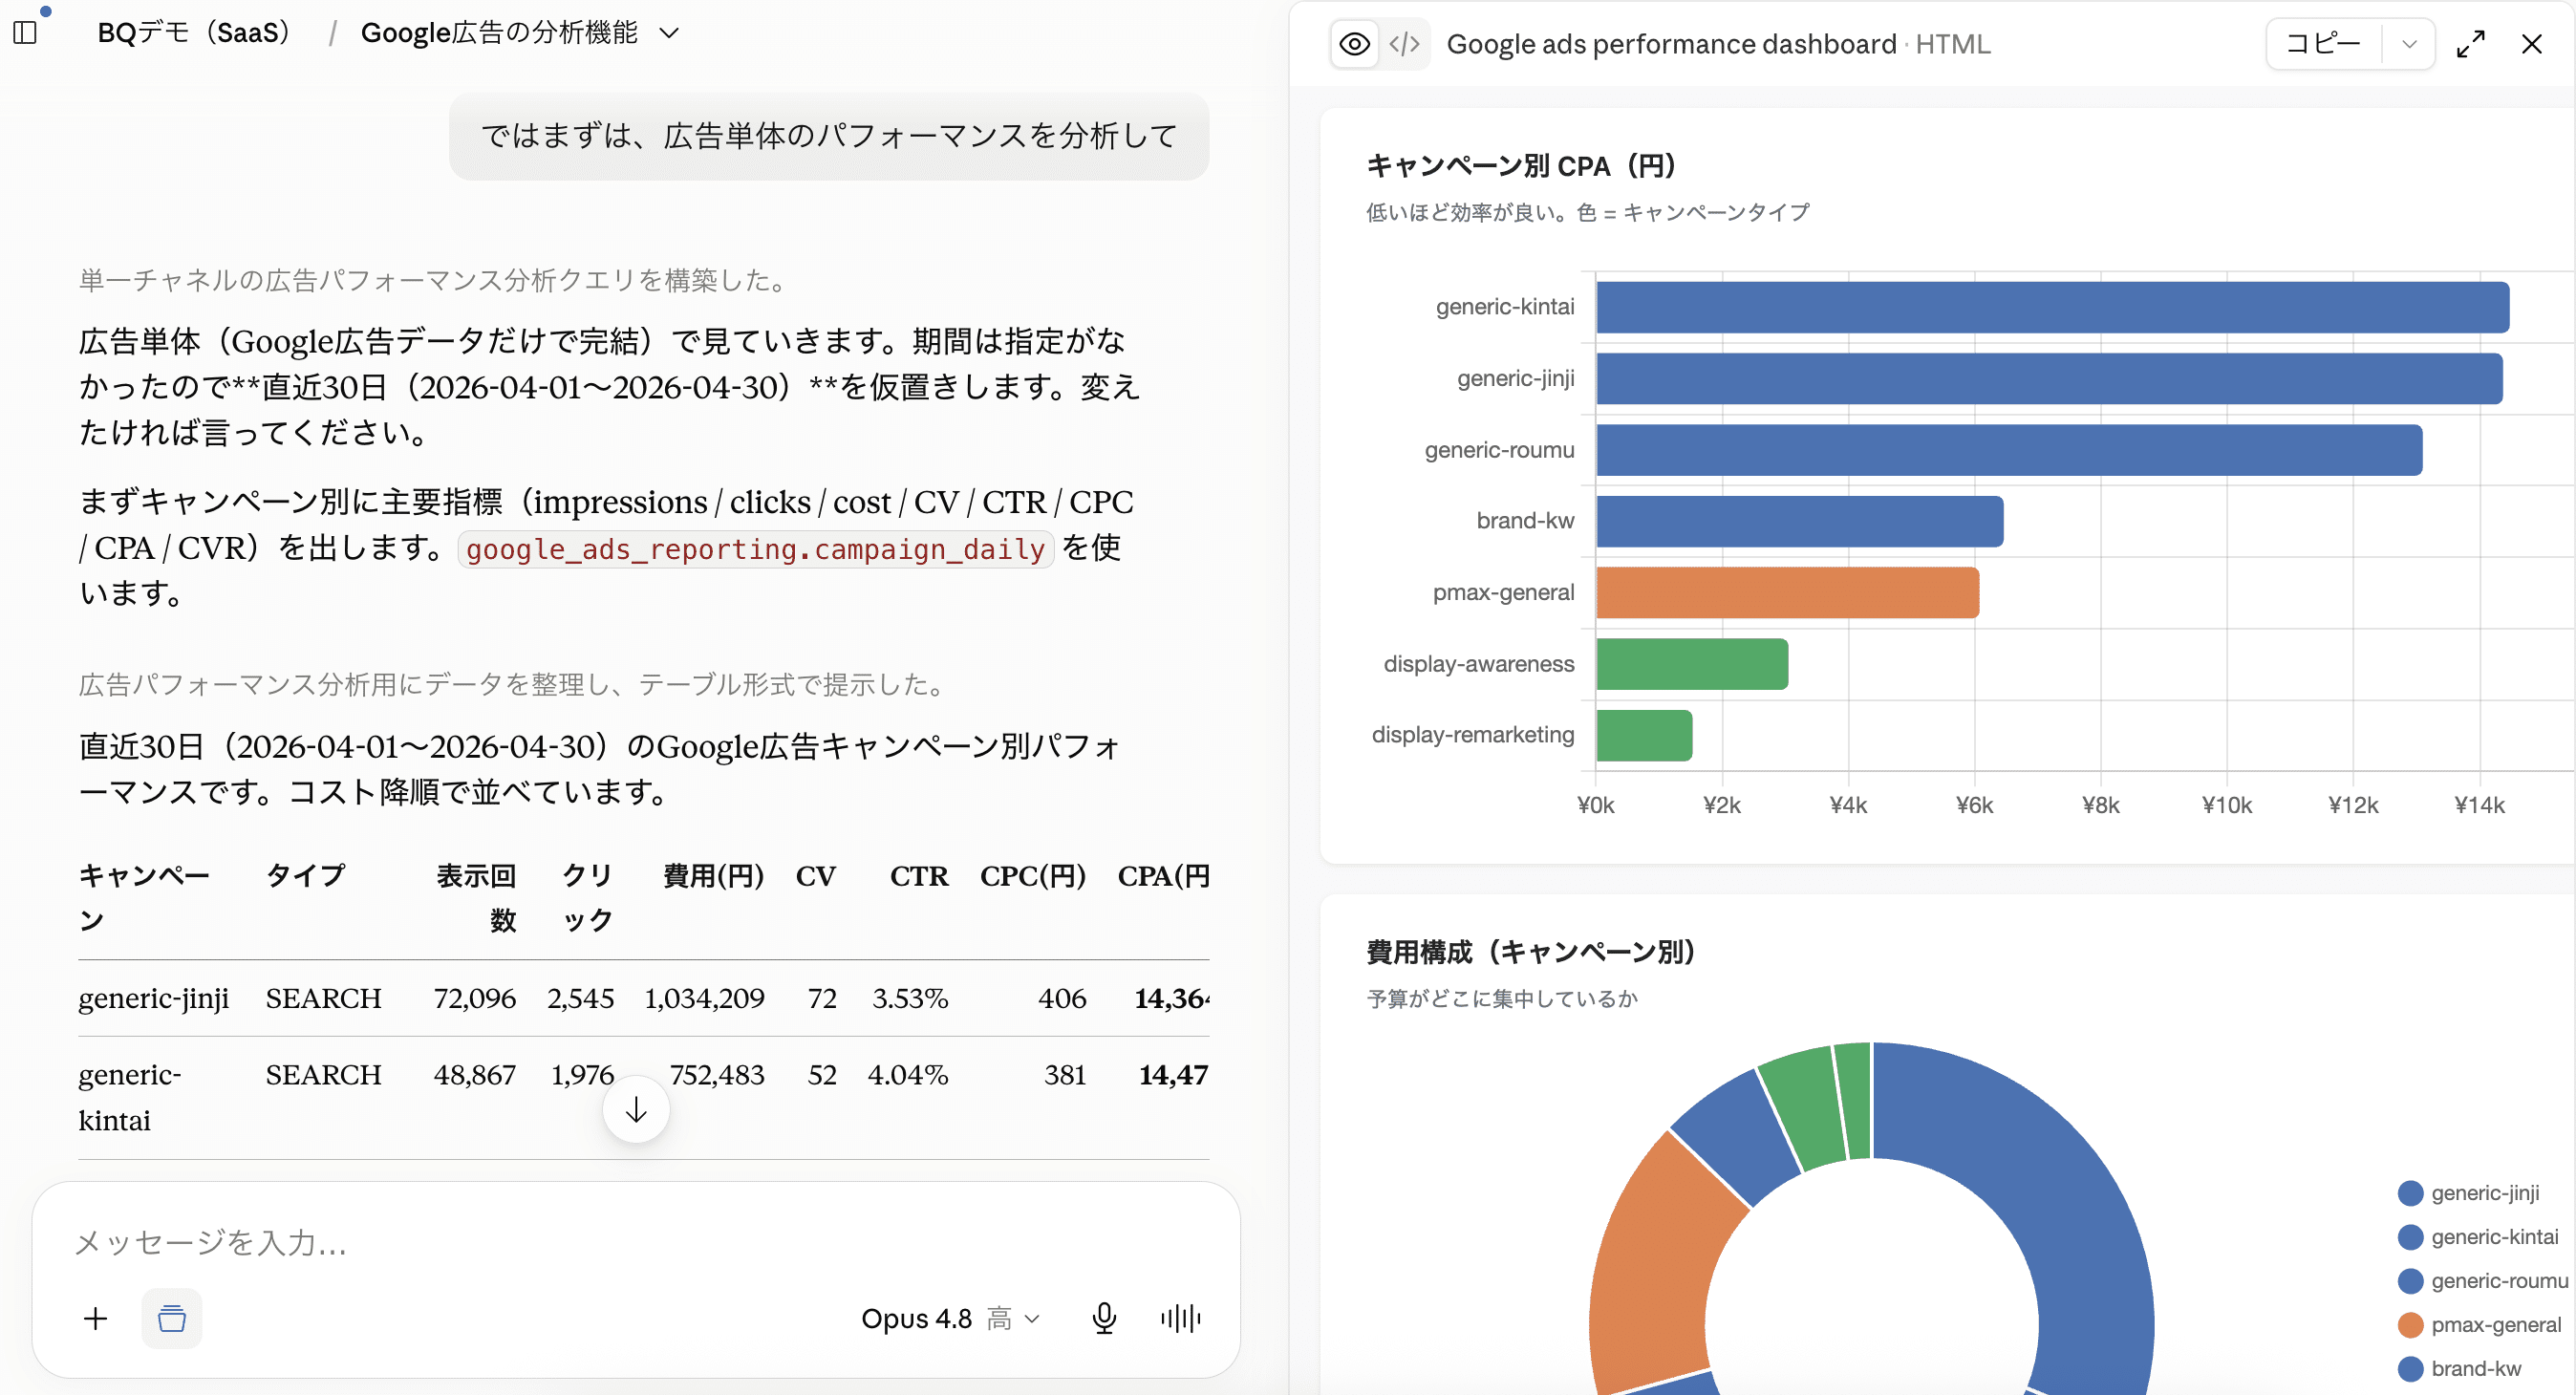The width and height of the screenshot is (2576, 1395).
Task: Switch to code view icon
Action: 1404,44
